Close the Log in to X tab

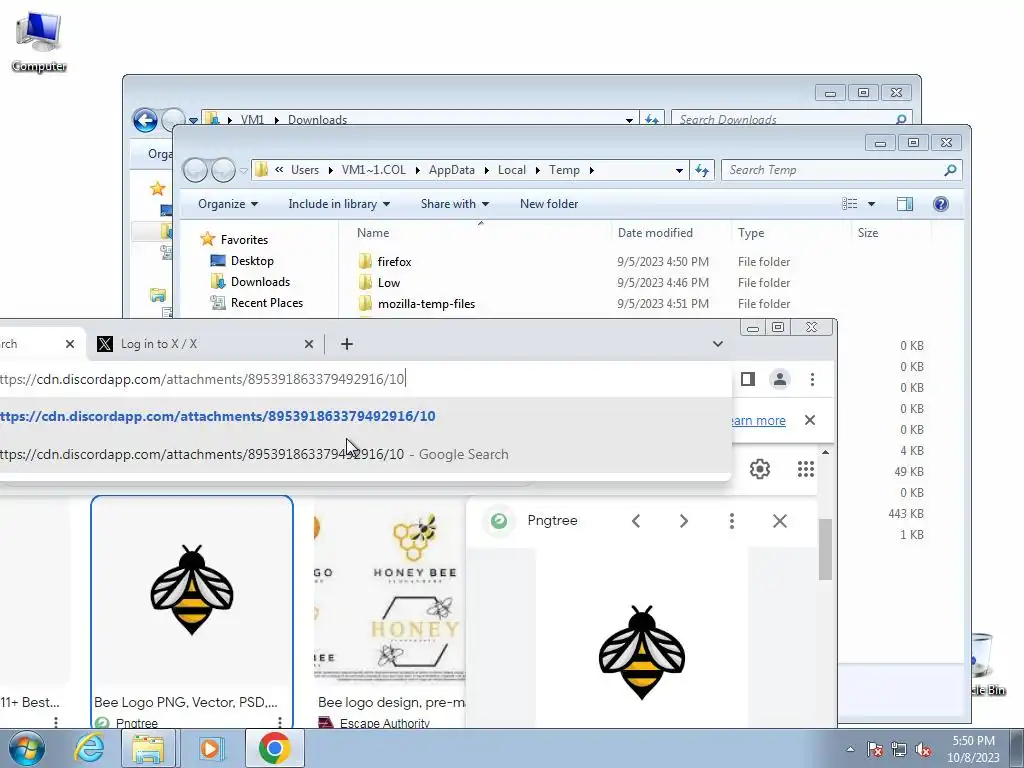(x=309, y=344)
